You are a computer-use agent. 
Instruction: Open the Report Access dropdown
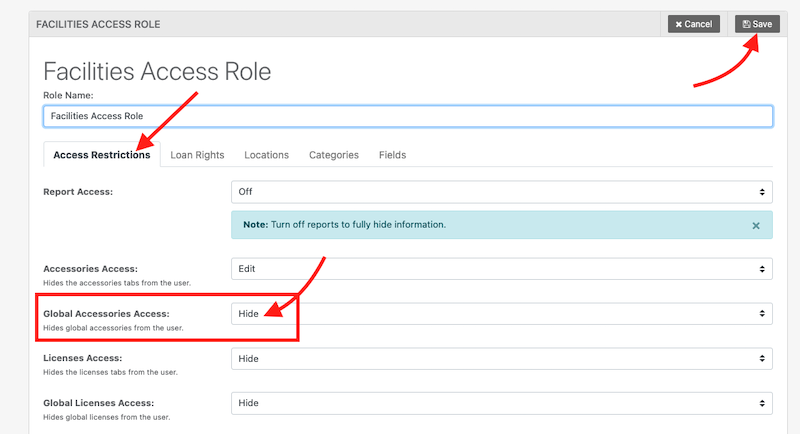pyautogui.click(x=501, y=191)
